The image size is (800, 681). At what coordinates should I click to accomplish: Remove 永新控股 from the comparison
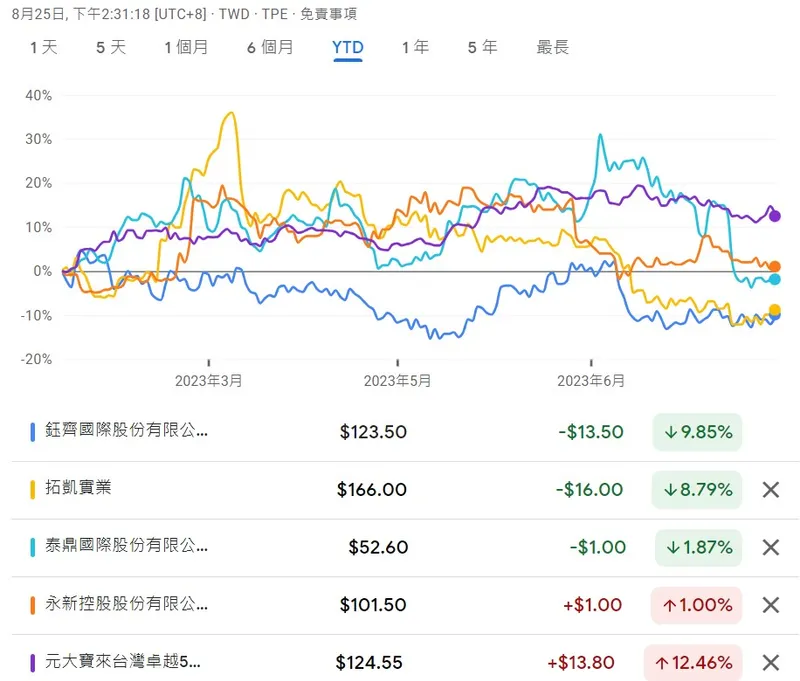point(770,605)
